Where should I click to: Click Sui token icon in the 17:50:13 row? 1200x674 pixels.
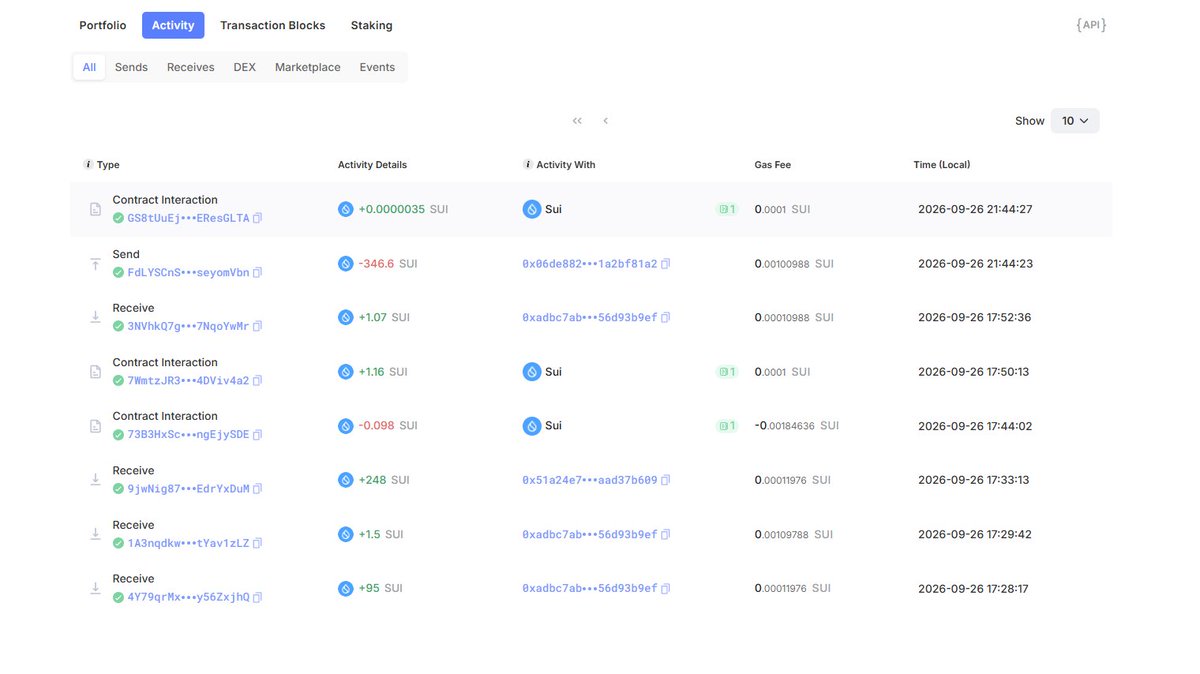coord(532,372)
